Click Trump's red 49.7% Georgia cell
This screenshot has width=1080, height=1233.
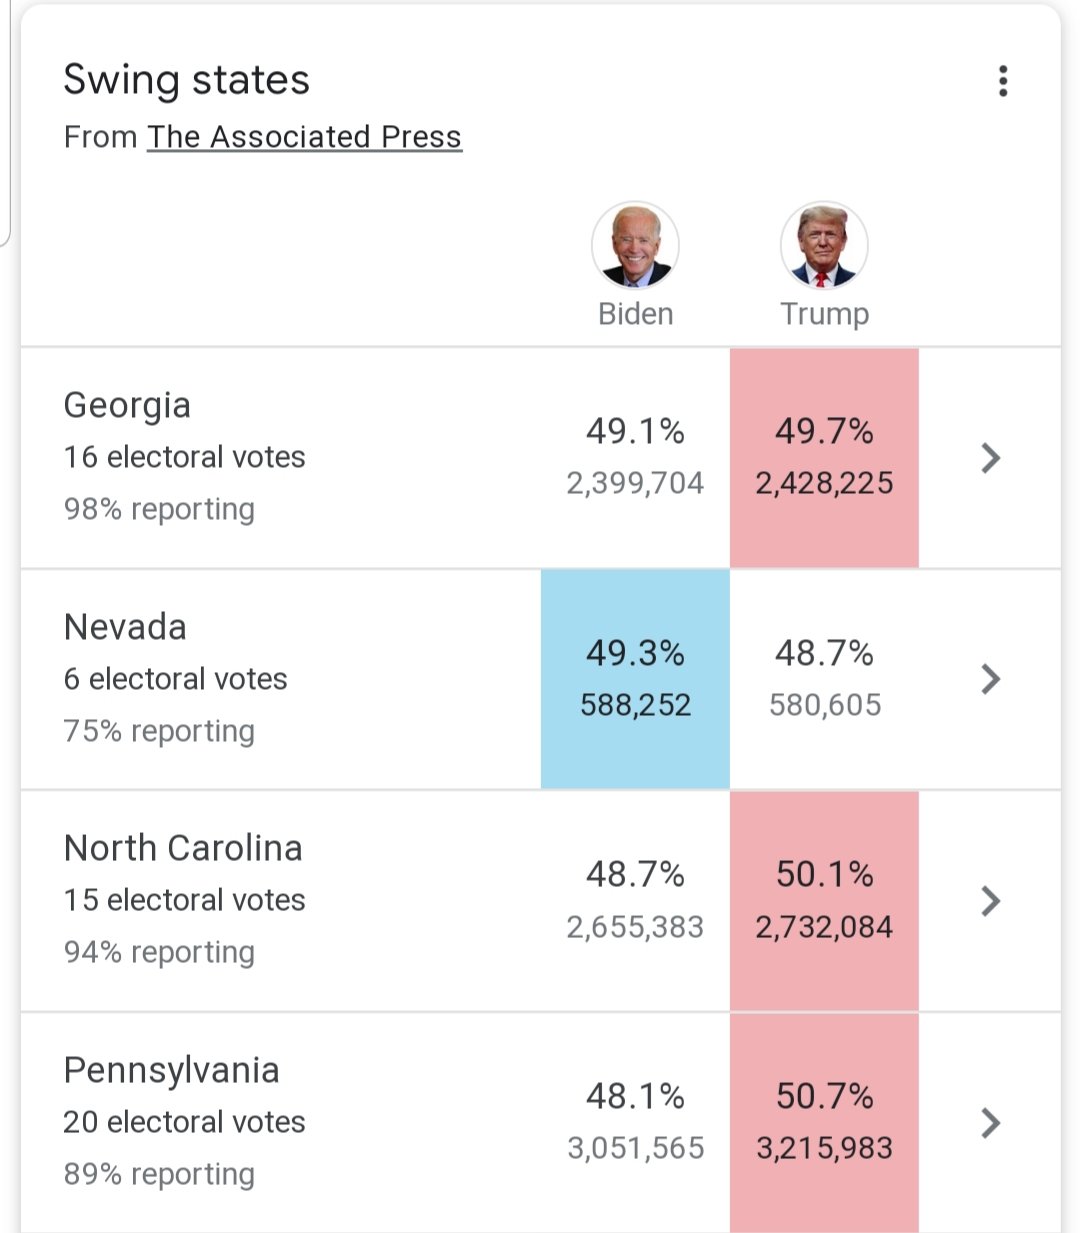click(x=824, y=457)
